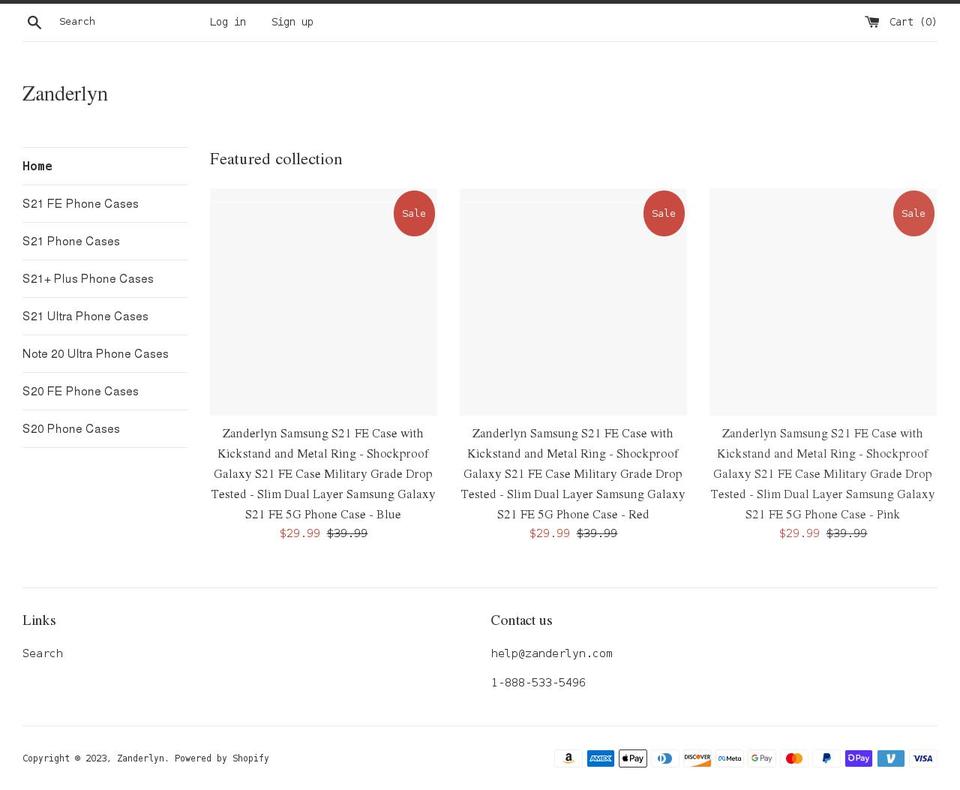Click $29.99 price under Pink case
The height and width of the screenshot is (790, 960).
tap(800, 533)
